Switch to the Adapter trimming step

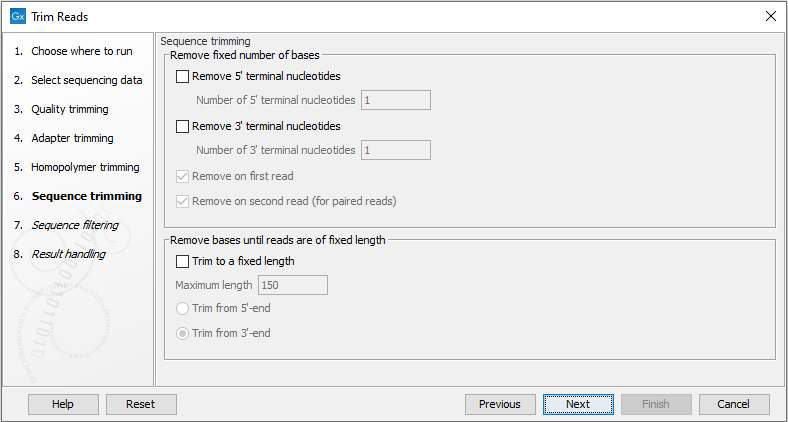72,138
